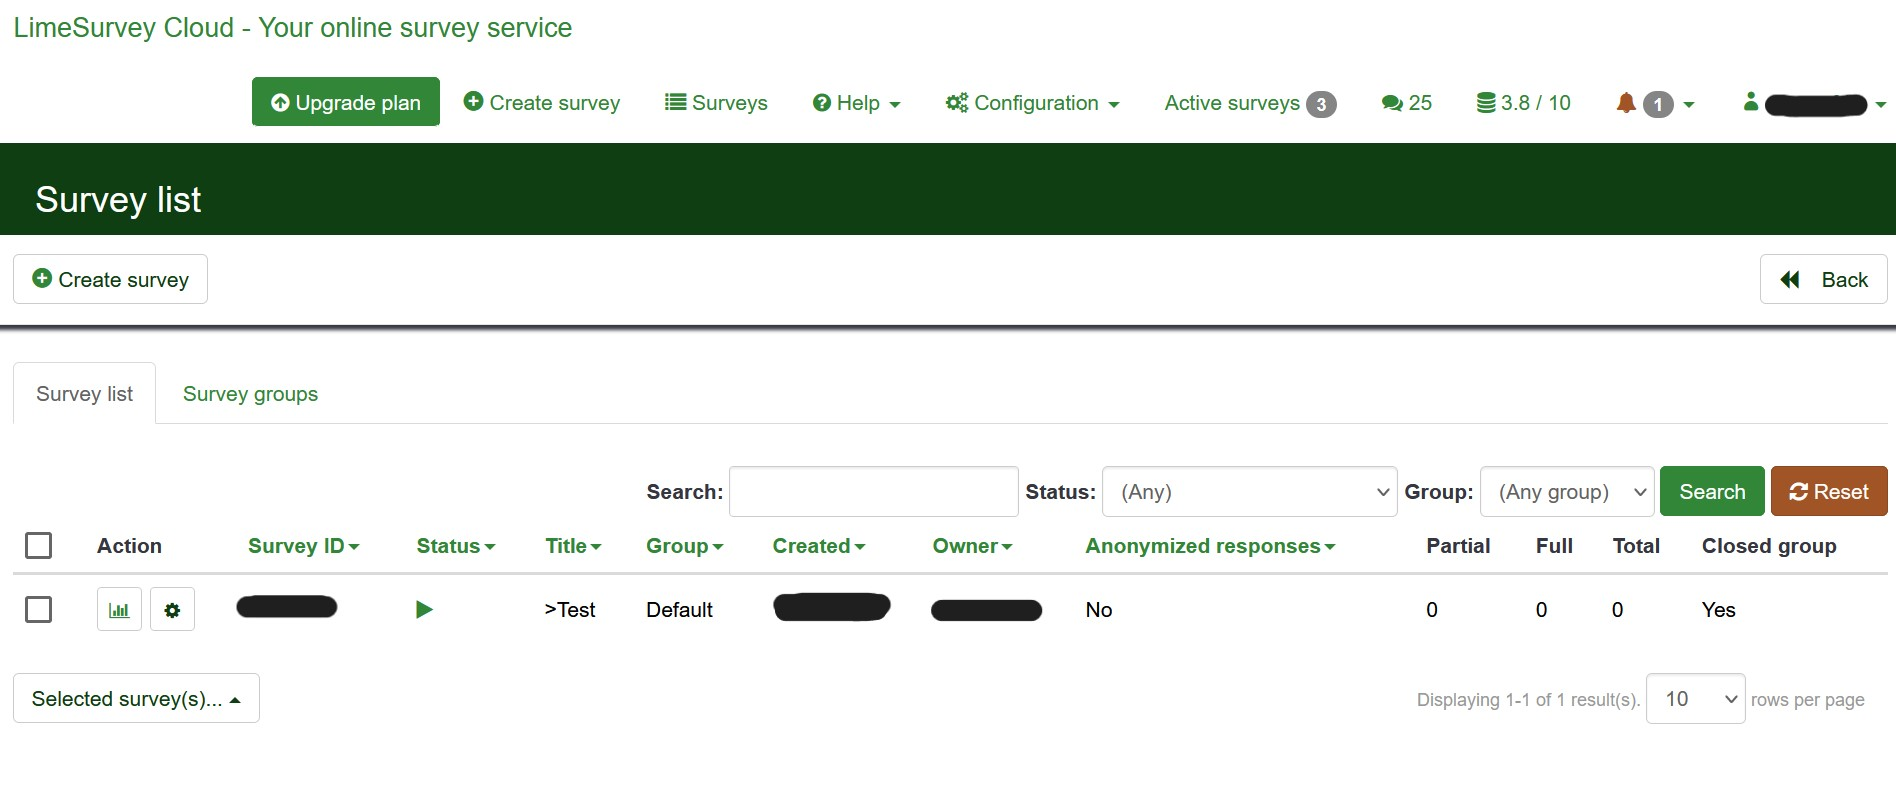Toggle the select-all checkbox in header

pyautogui.click(x=38, y=545)
